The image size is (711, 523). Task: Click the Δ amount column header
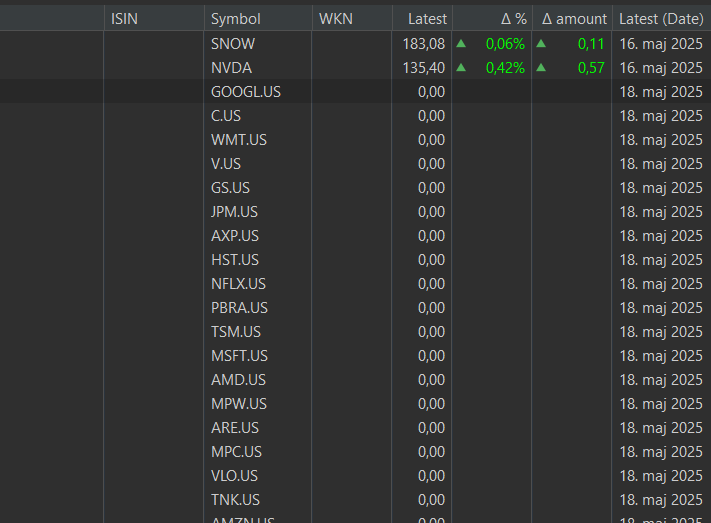tap(574, 19)
